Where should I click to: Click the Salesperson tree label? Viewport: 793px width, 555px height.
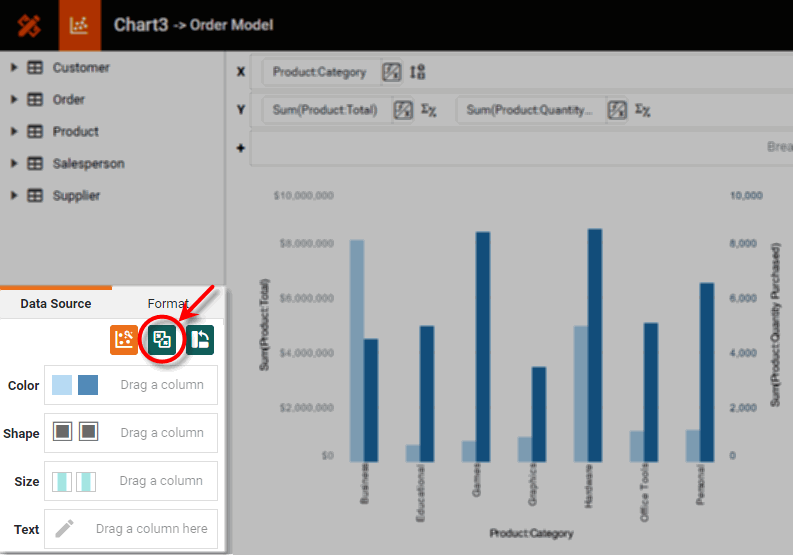point(89,163)
